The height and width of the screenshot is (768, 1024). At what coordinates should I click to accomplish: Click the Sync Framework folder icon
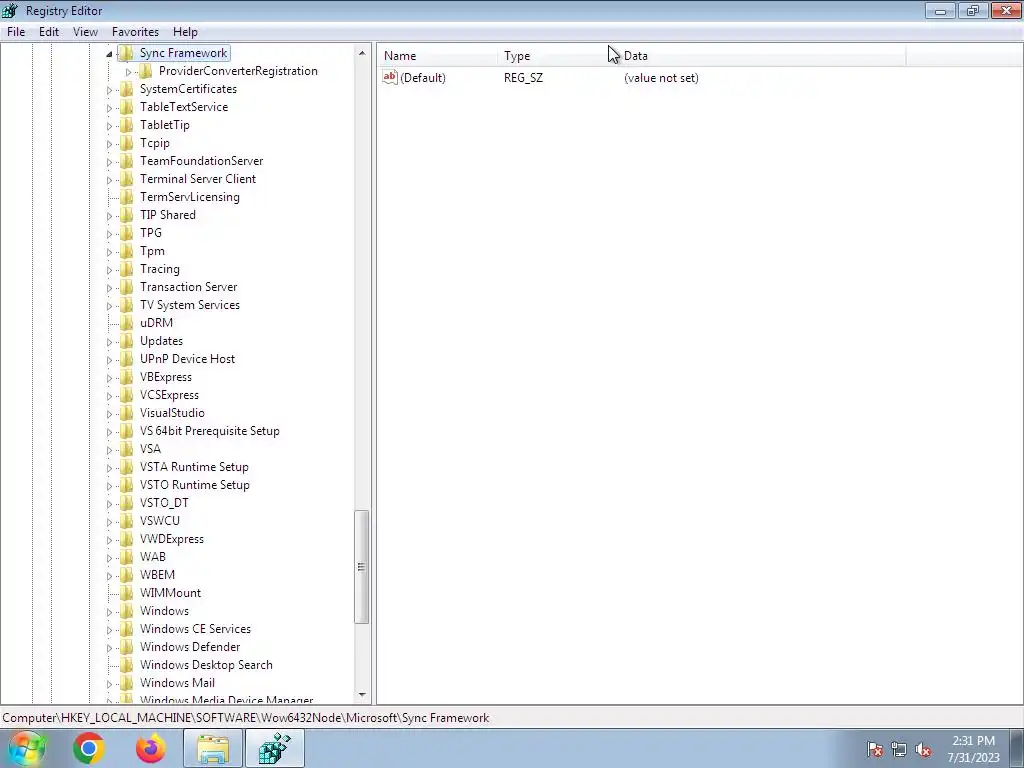[126, 53]
